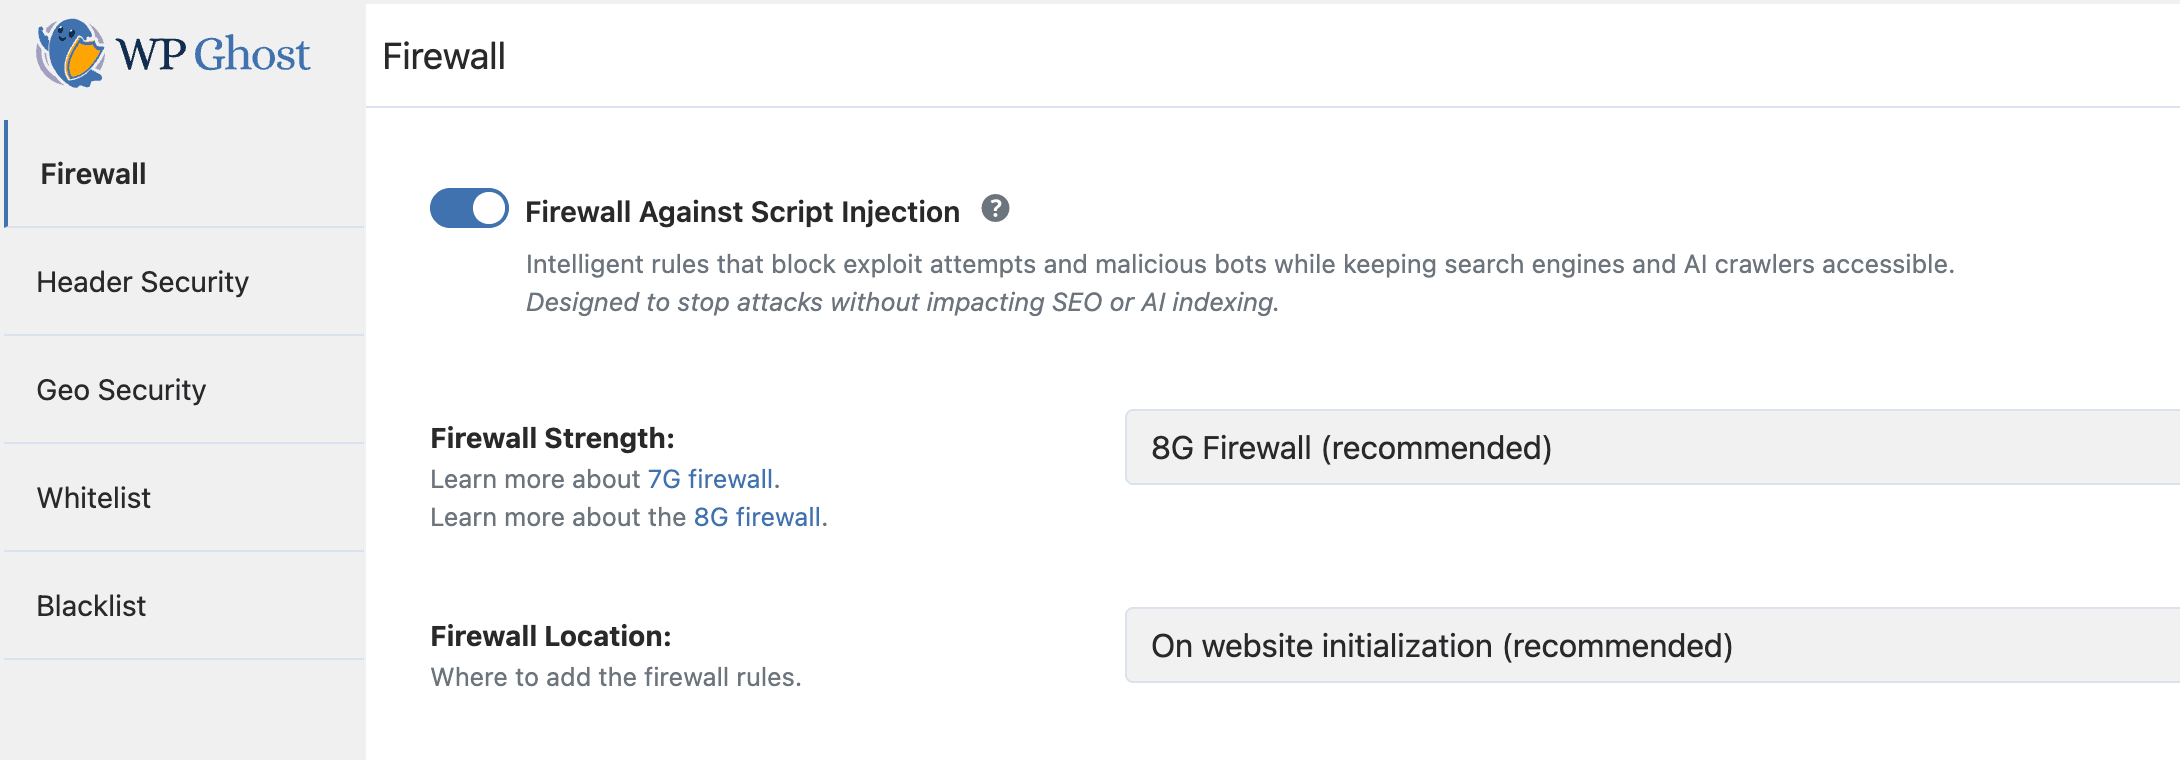
Task: Open the Whitelist settings tab
Action: coord(93,498)
